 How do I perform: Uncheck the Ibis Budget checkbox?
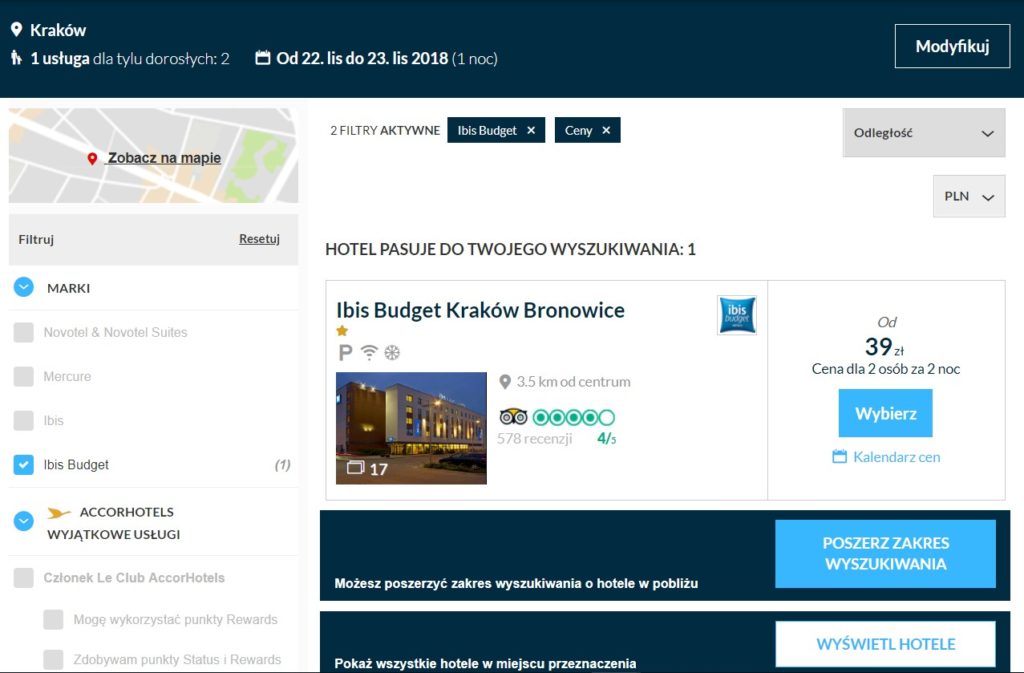click(x=24, y=465)
